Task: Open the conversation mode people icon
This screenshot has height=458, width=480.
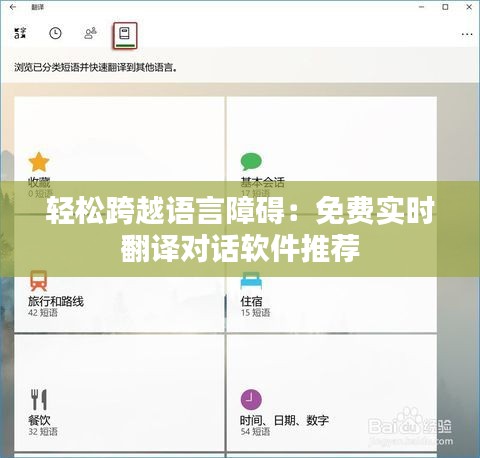Action: 90,33
